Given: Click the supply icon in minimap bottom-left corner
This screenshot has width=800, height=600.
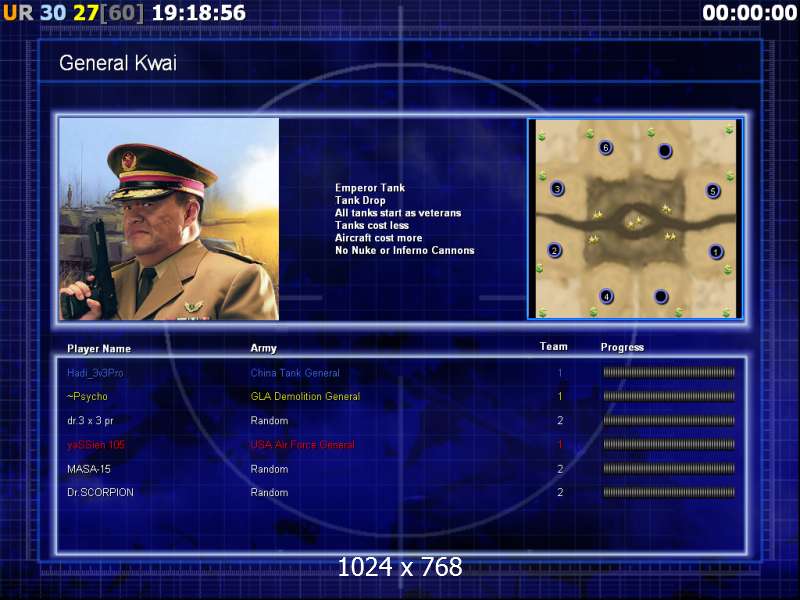Looking at the screenshot, I should [542, 312].
